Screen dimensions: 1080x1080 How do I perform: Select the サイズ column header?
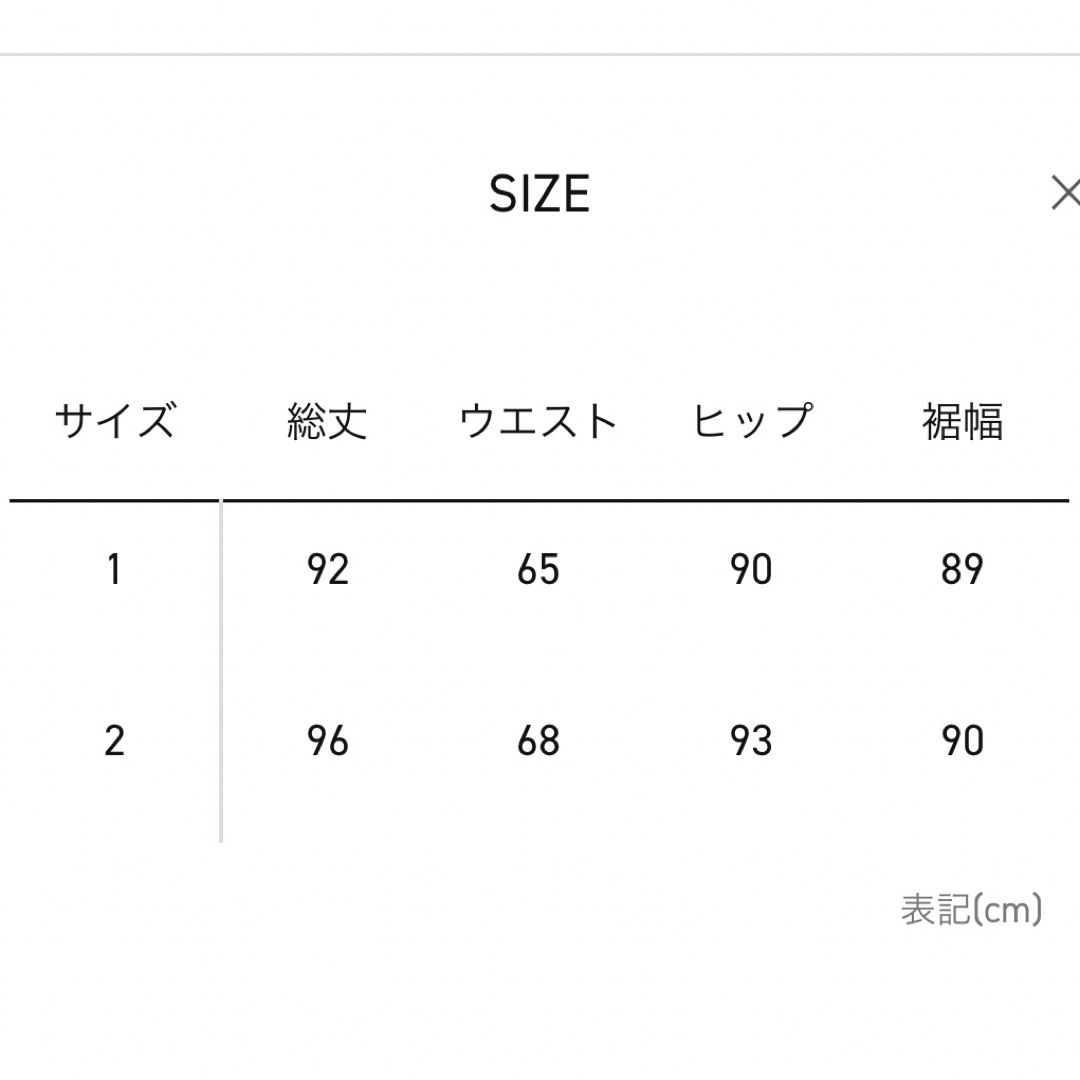click(x=115, y=420)
